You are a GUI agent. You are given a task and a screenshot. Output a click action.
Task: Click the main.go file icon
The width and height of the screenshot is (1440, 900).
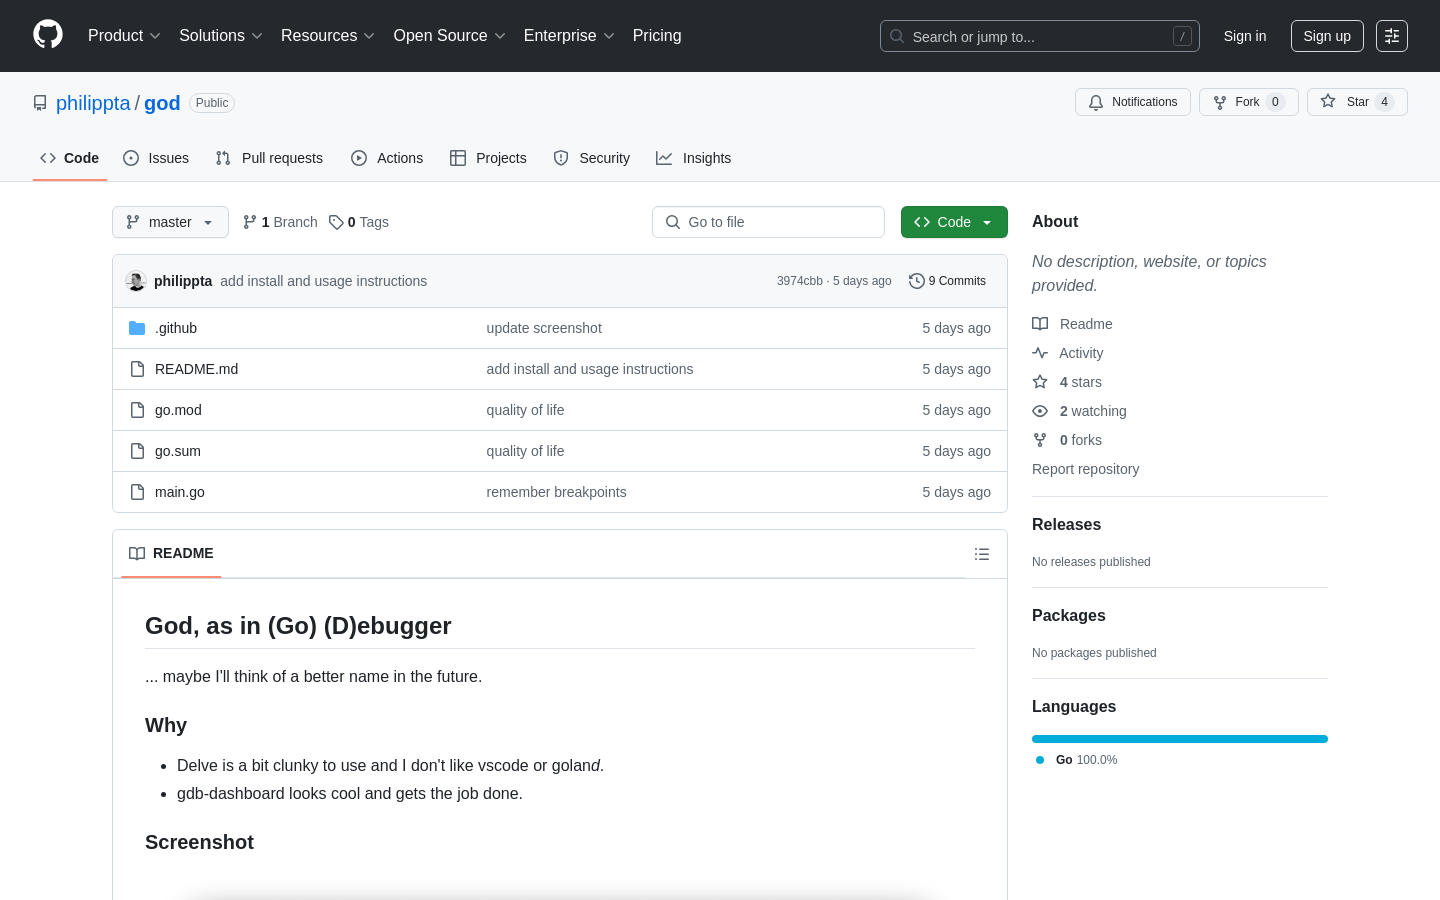(x=137, y=492)
